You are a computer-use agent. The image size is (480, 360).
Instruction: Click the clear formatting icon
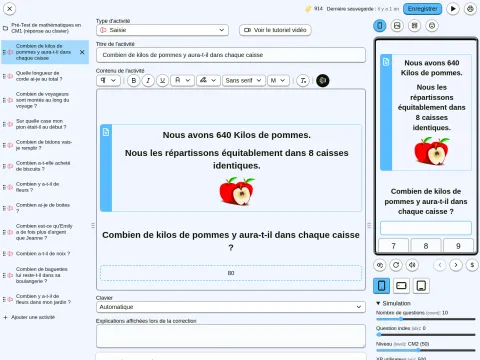pyautogui.click(x=303, y=80)
